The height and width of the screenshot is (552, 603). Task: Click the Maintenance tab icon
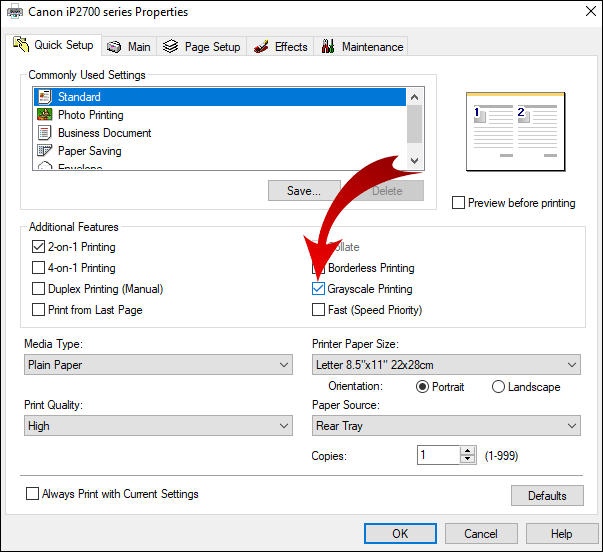pos(327,47)
